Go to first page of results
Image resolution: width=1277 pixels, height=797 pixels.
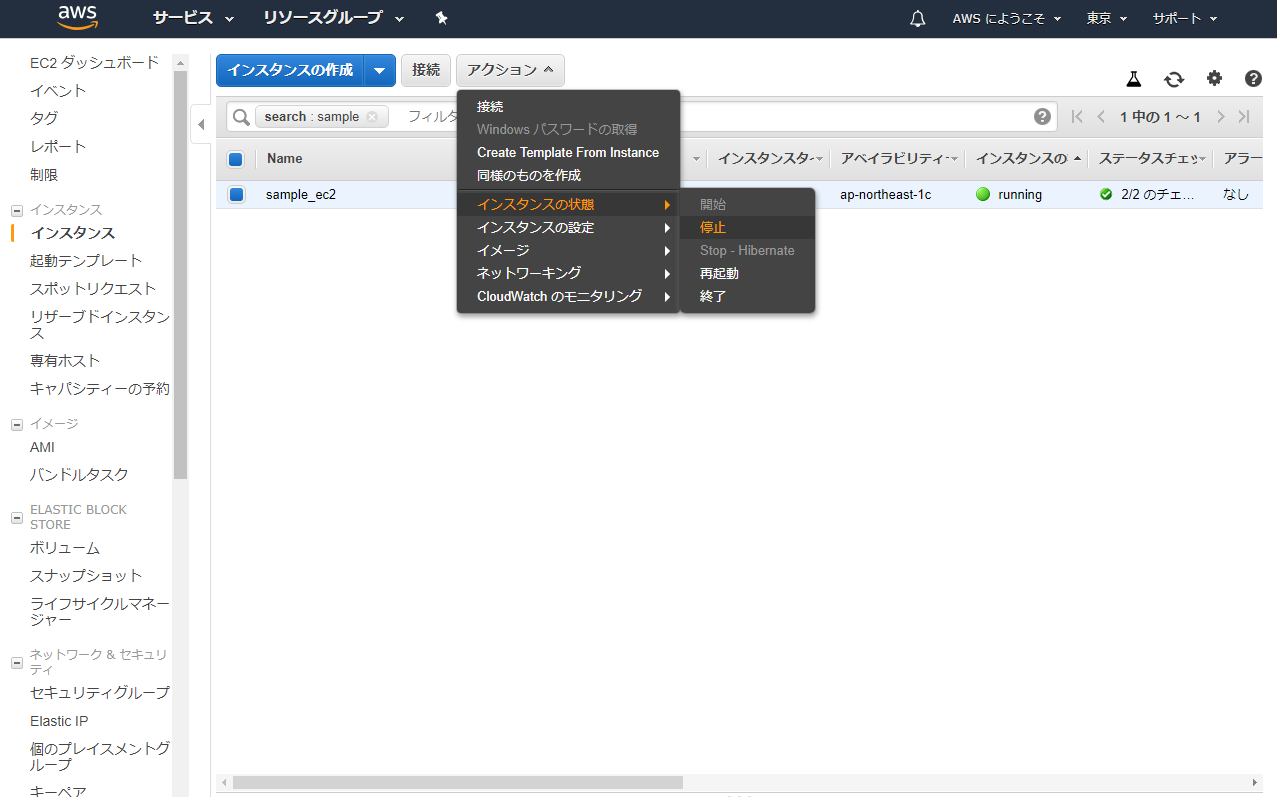[1077, 117]
